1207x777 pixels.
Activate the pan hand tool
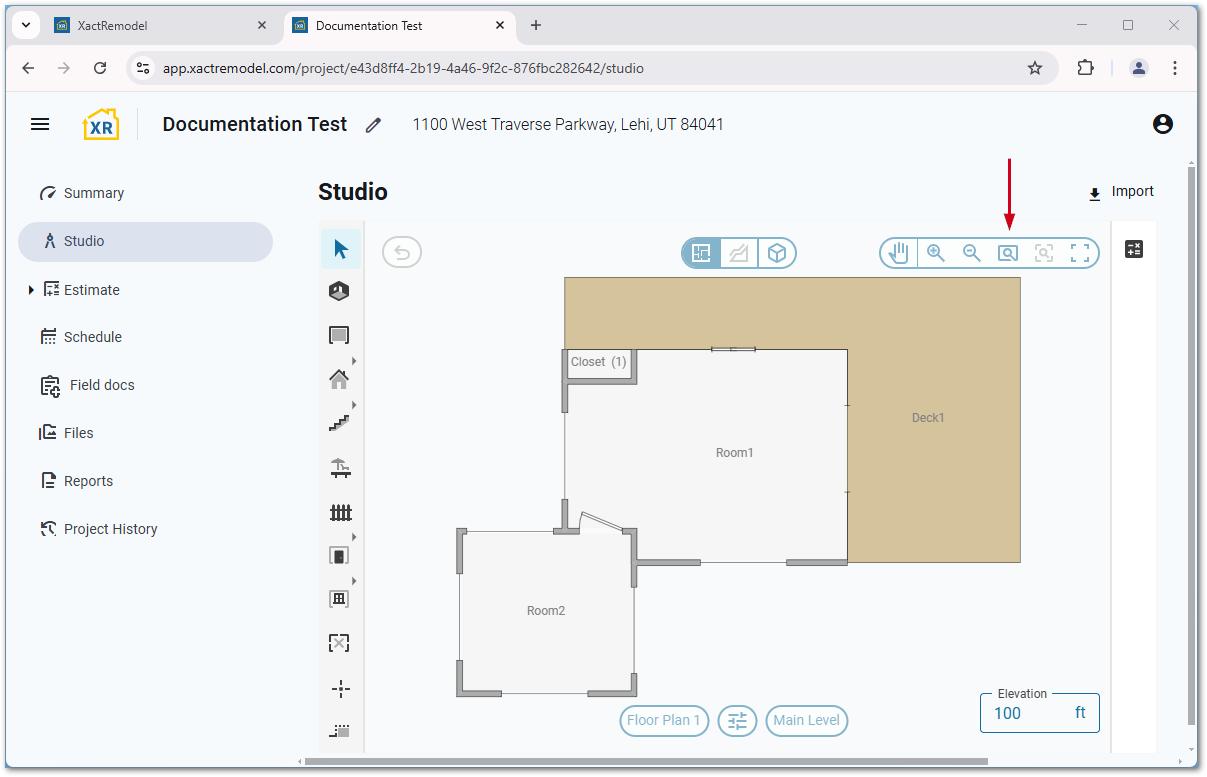click(899, 253)
